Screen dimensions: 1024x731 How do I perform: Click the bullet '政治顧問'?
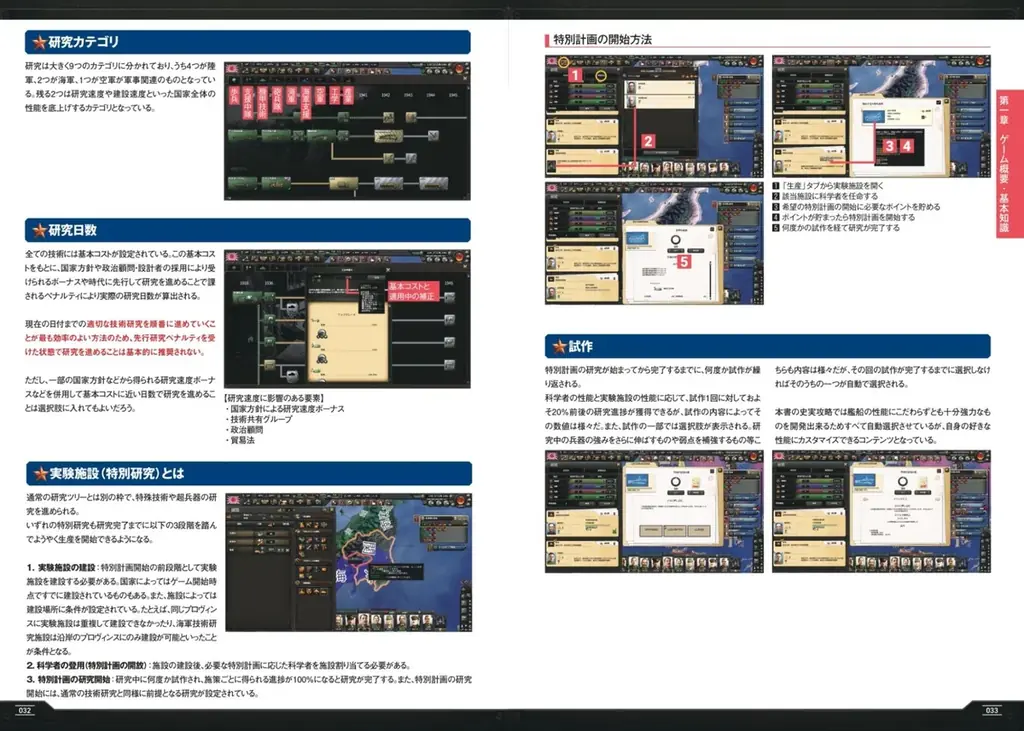[245, 430]
